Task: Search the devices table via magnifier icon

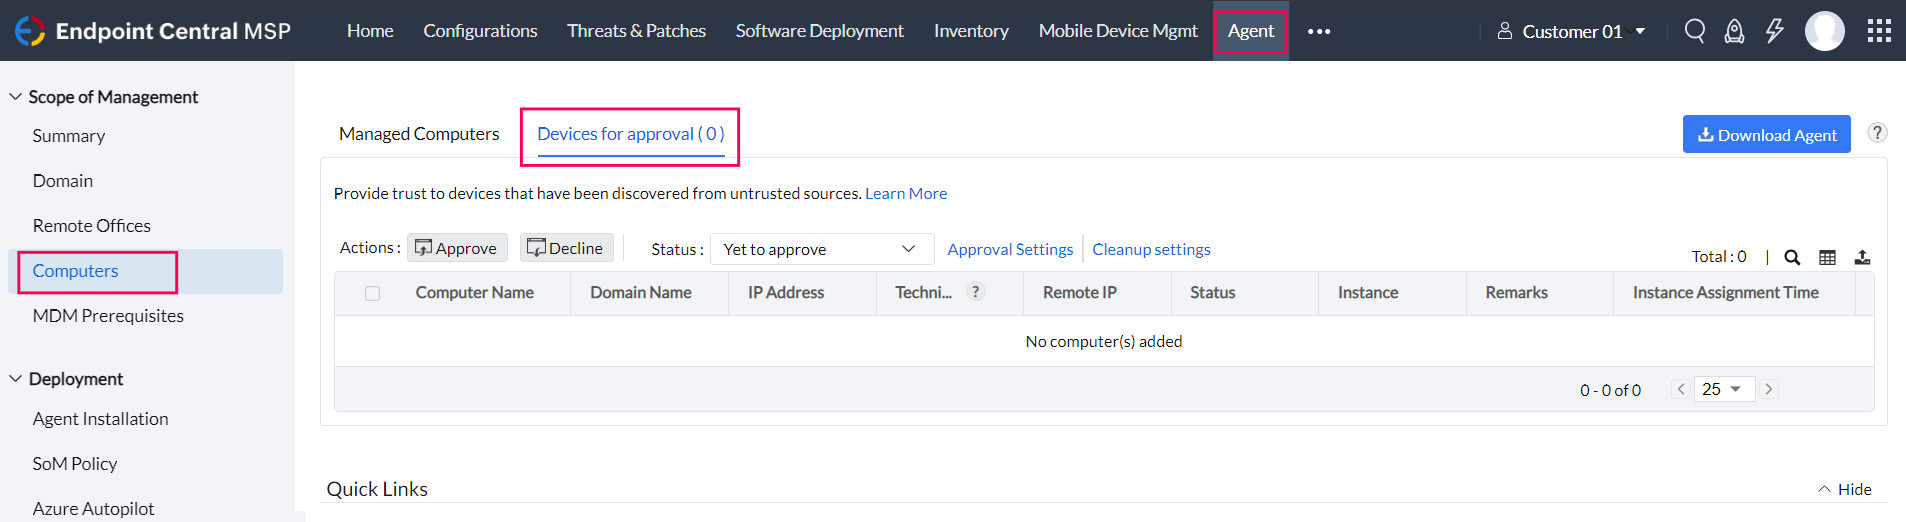Action: point(1792,257)
